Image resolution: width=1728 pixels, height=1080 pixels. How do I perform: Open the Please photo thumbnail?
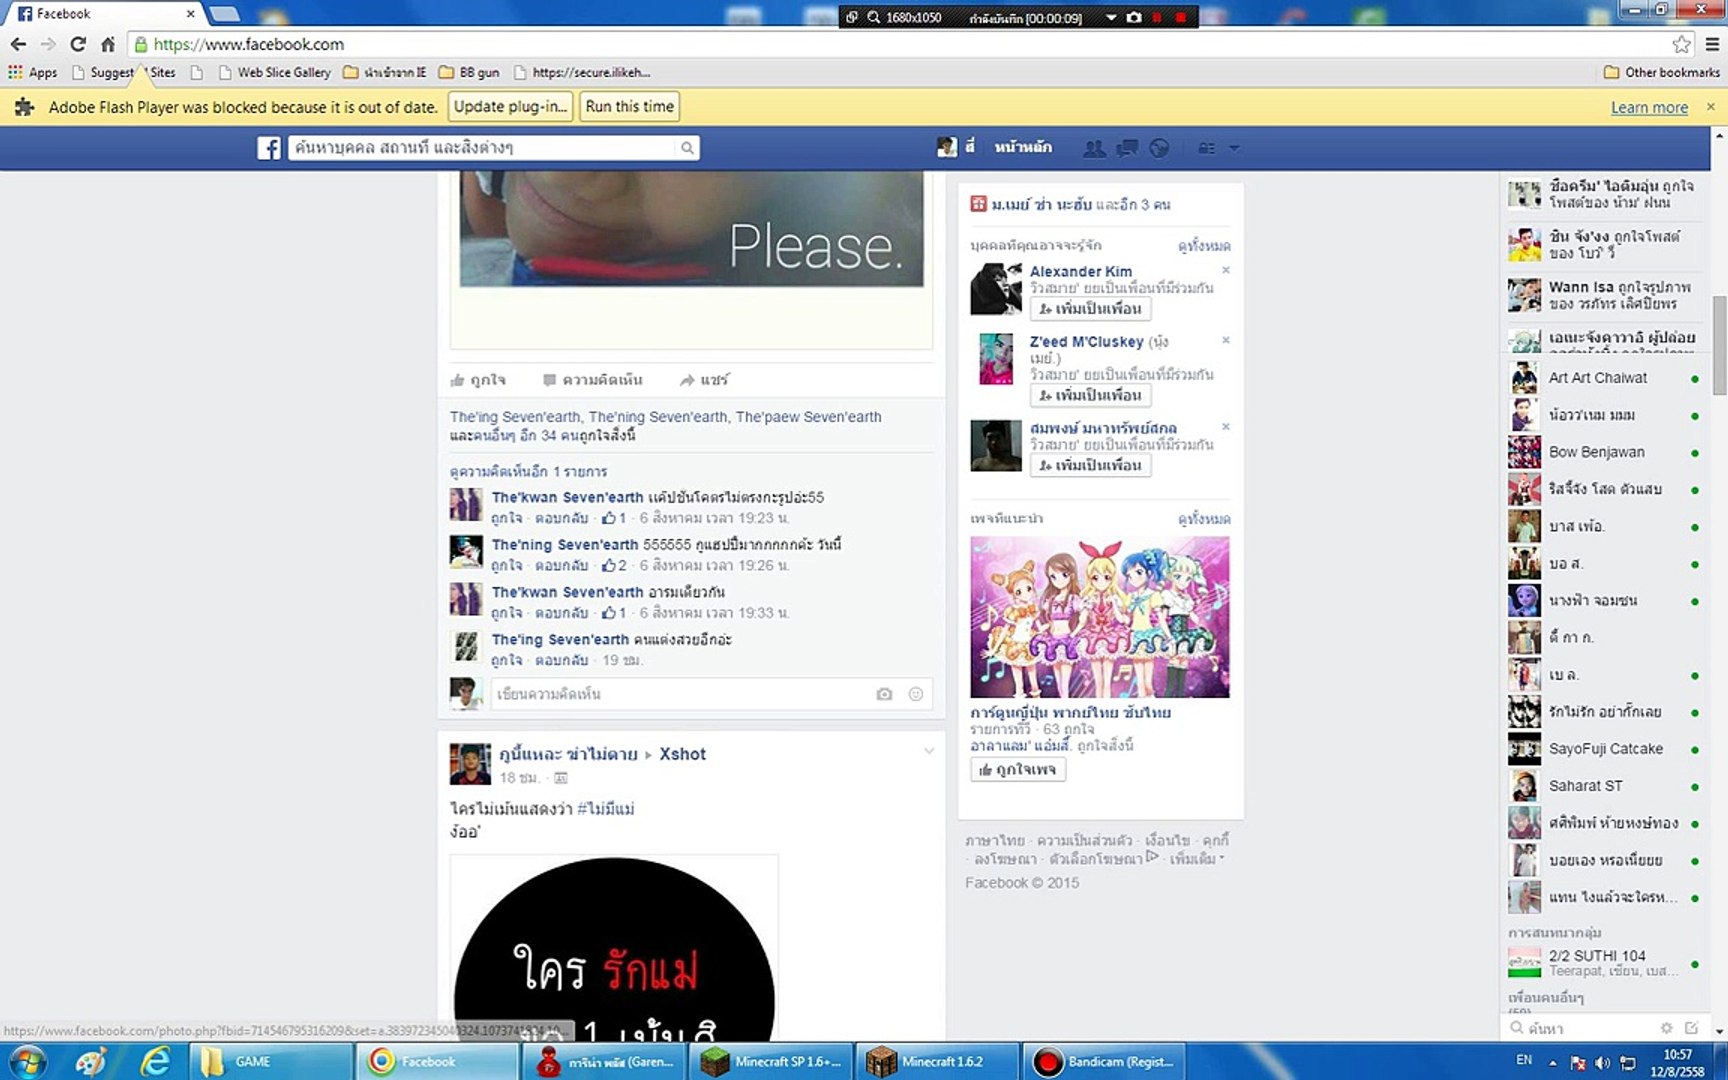[x=691, y=229]
